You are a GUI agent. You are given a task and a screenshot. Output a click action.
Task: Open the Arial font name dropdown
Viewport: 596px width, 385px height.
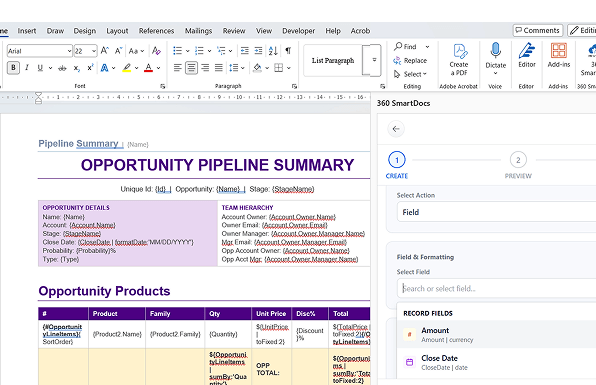(69, 51)
